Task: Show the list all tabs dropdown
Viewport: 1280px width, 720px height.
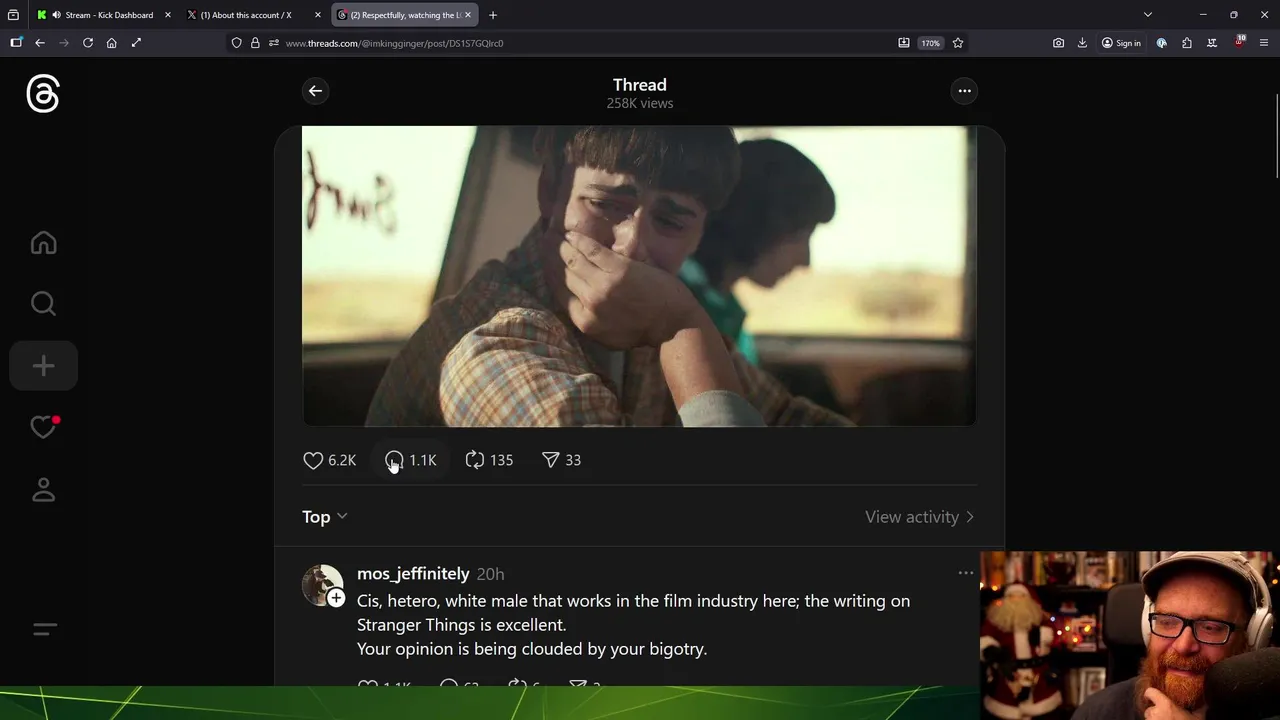Action: coord(1148,15)
